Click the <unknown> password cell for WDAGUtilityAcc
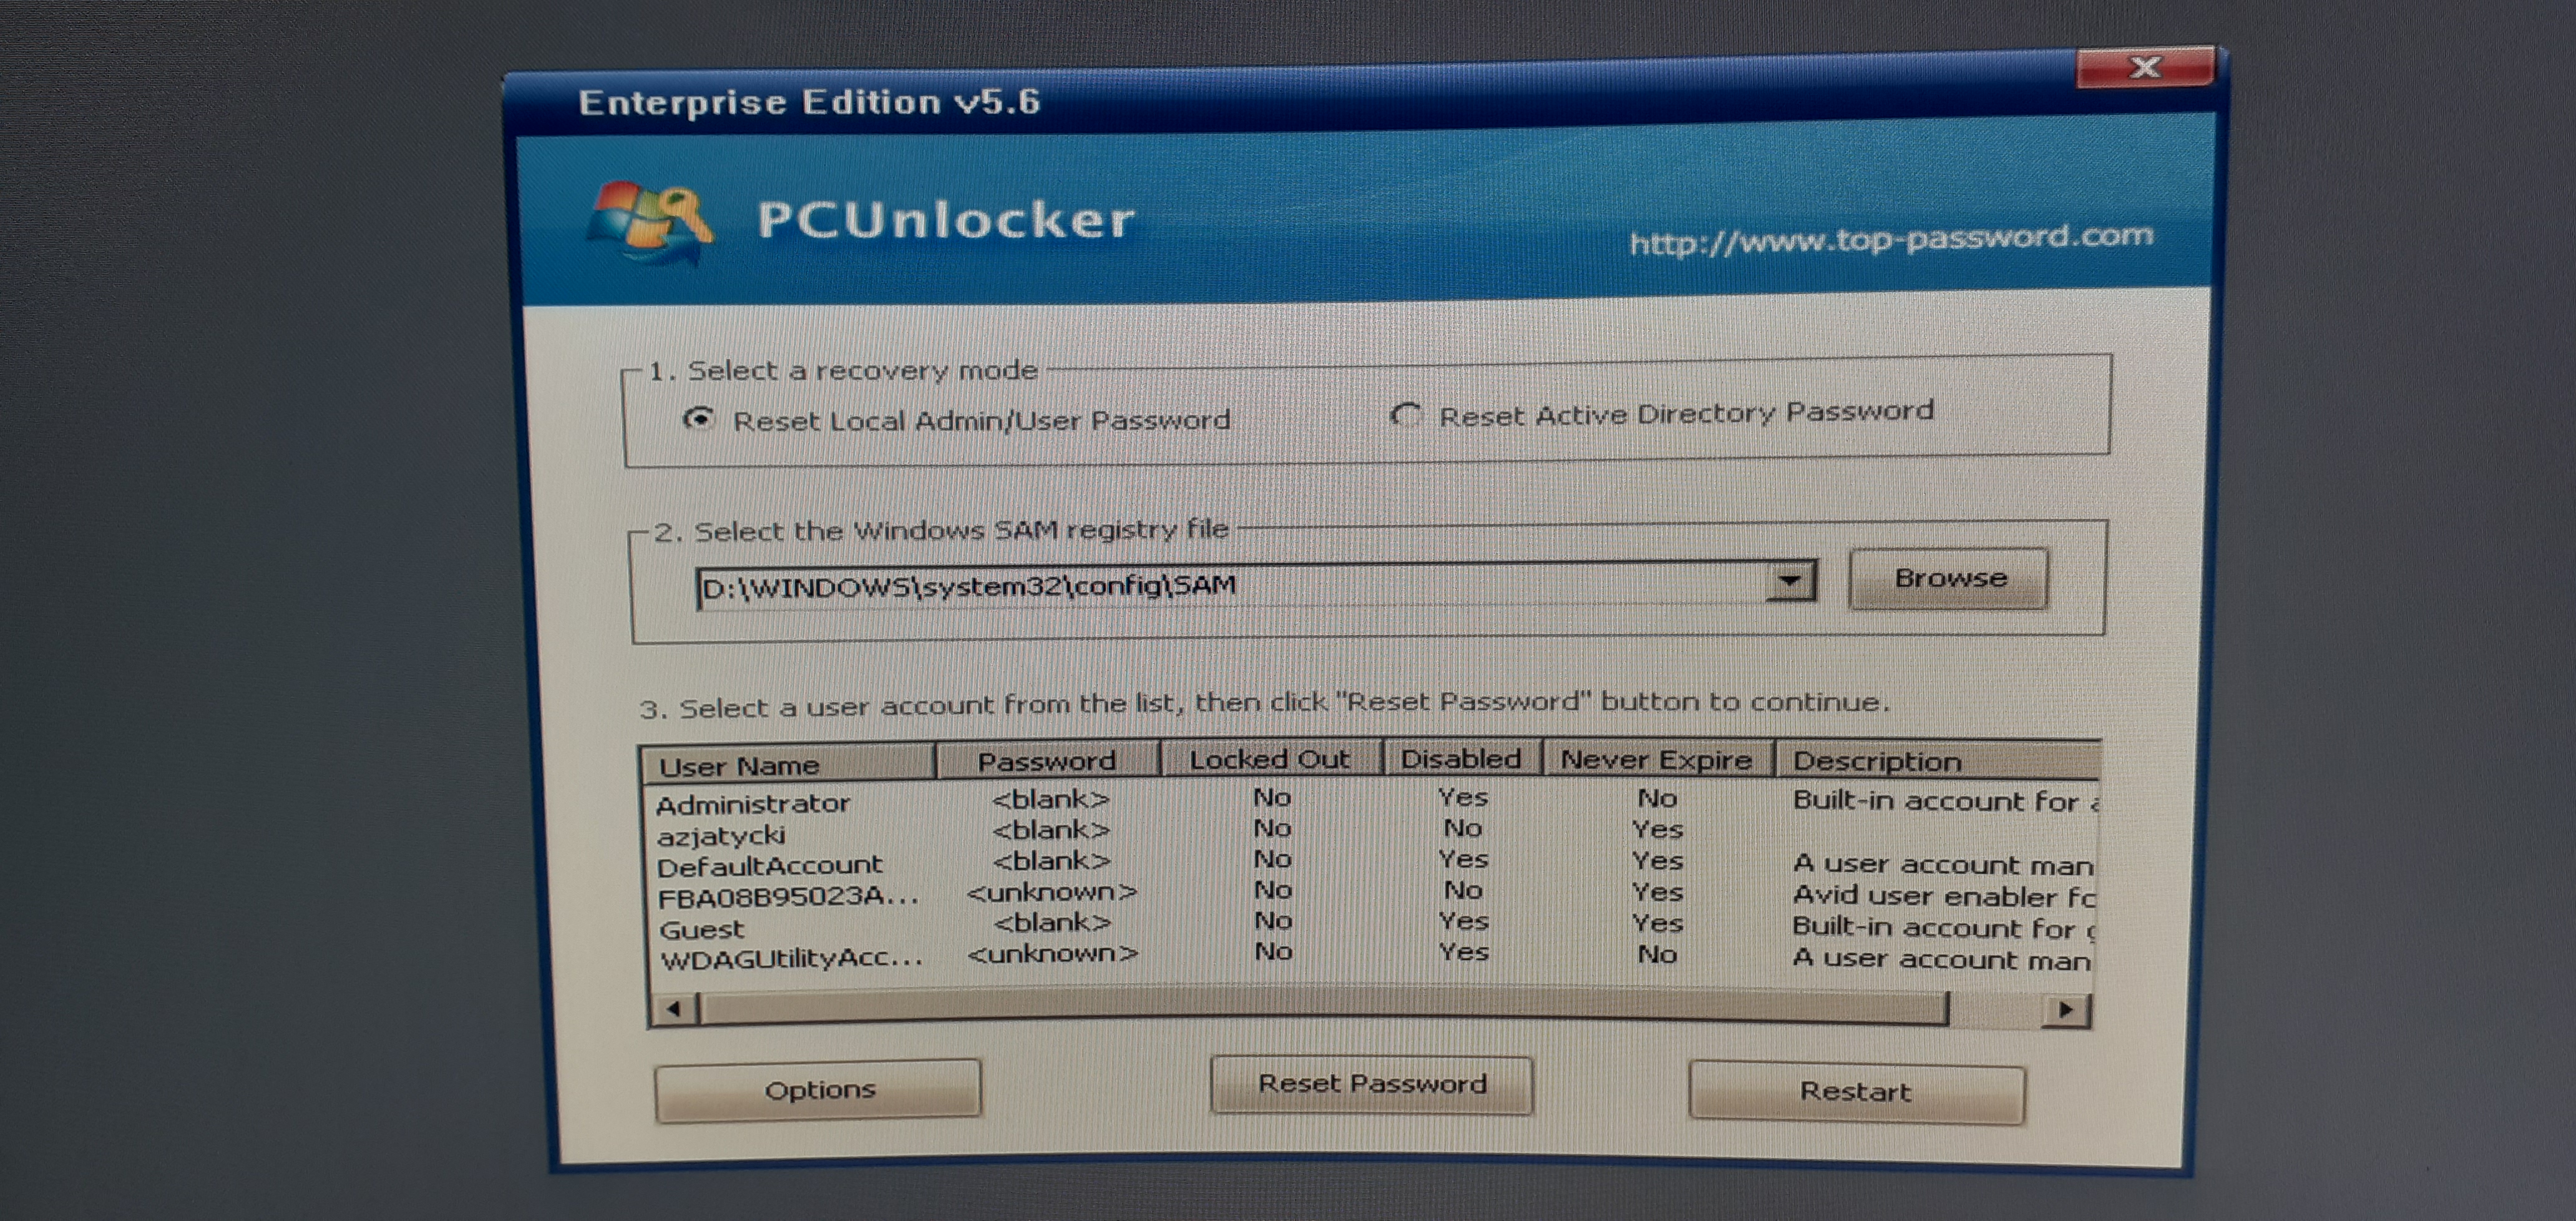2576x1221 pixels. [x=1052, y=953]
